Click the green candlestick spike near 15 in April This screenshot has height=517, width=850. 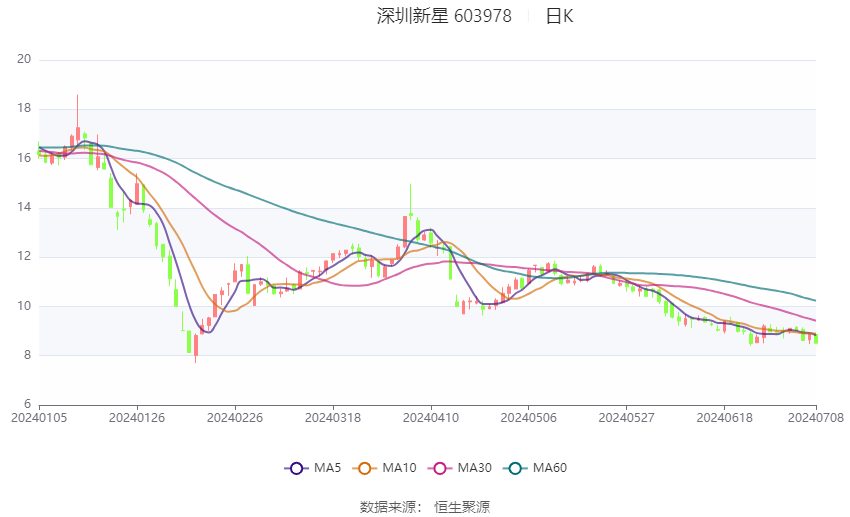point(411,215)
